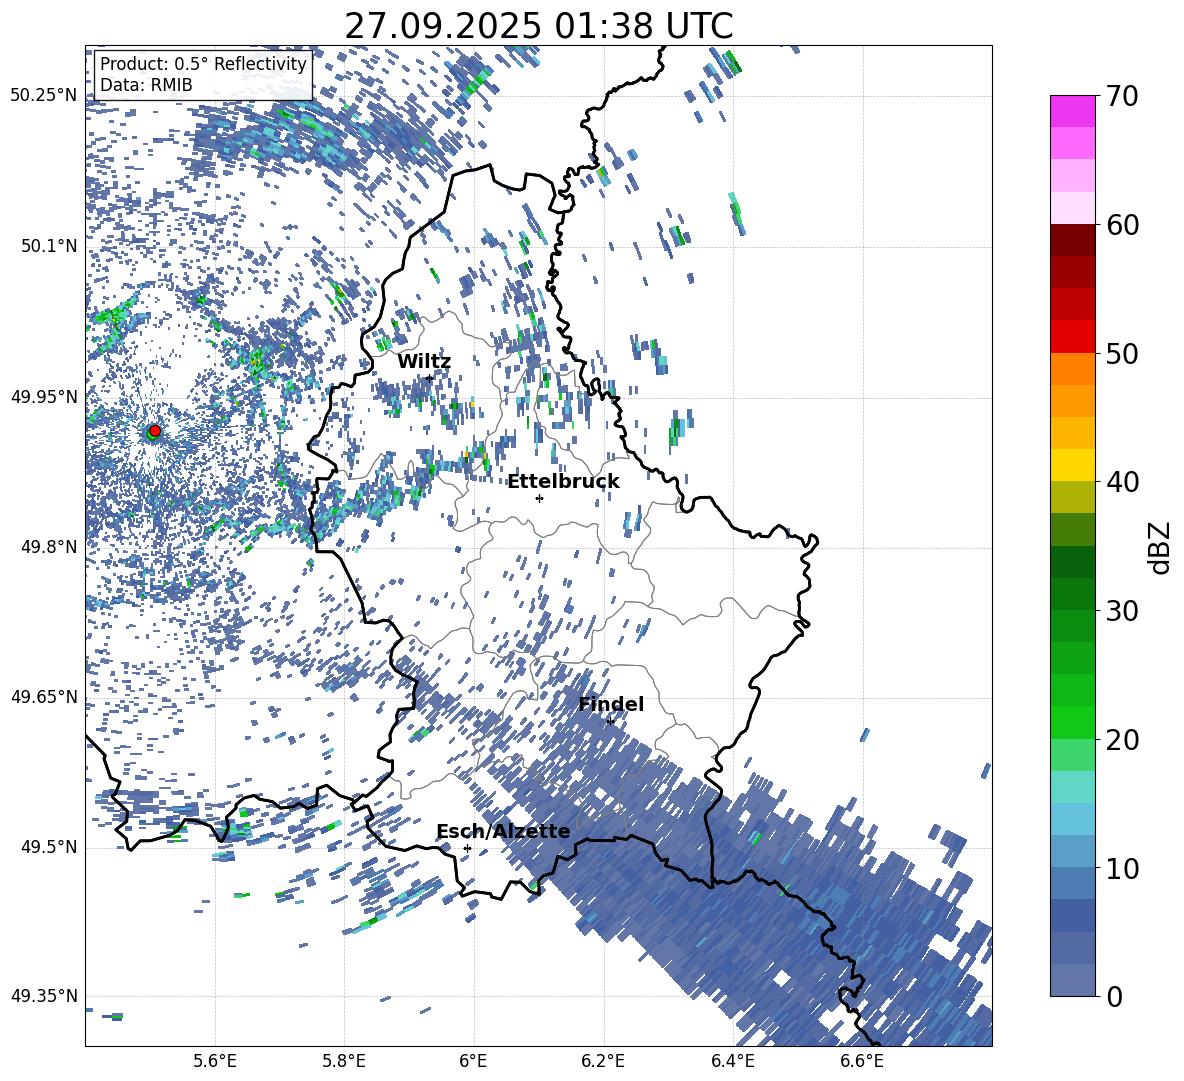Click the 49.35°N latitude tick label
1184x1081 pixels.
pyautogui.click(x=44, y=996)
